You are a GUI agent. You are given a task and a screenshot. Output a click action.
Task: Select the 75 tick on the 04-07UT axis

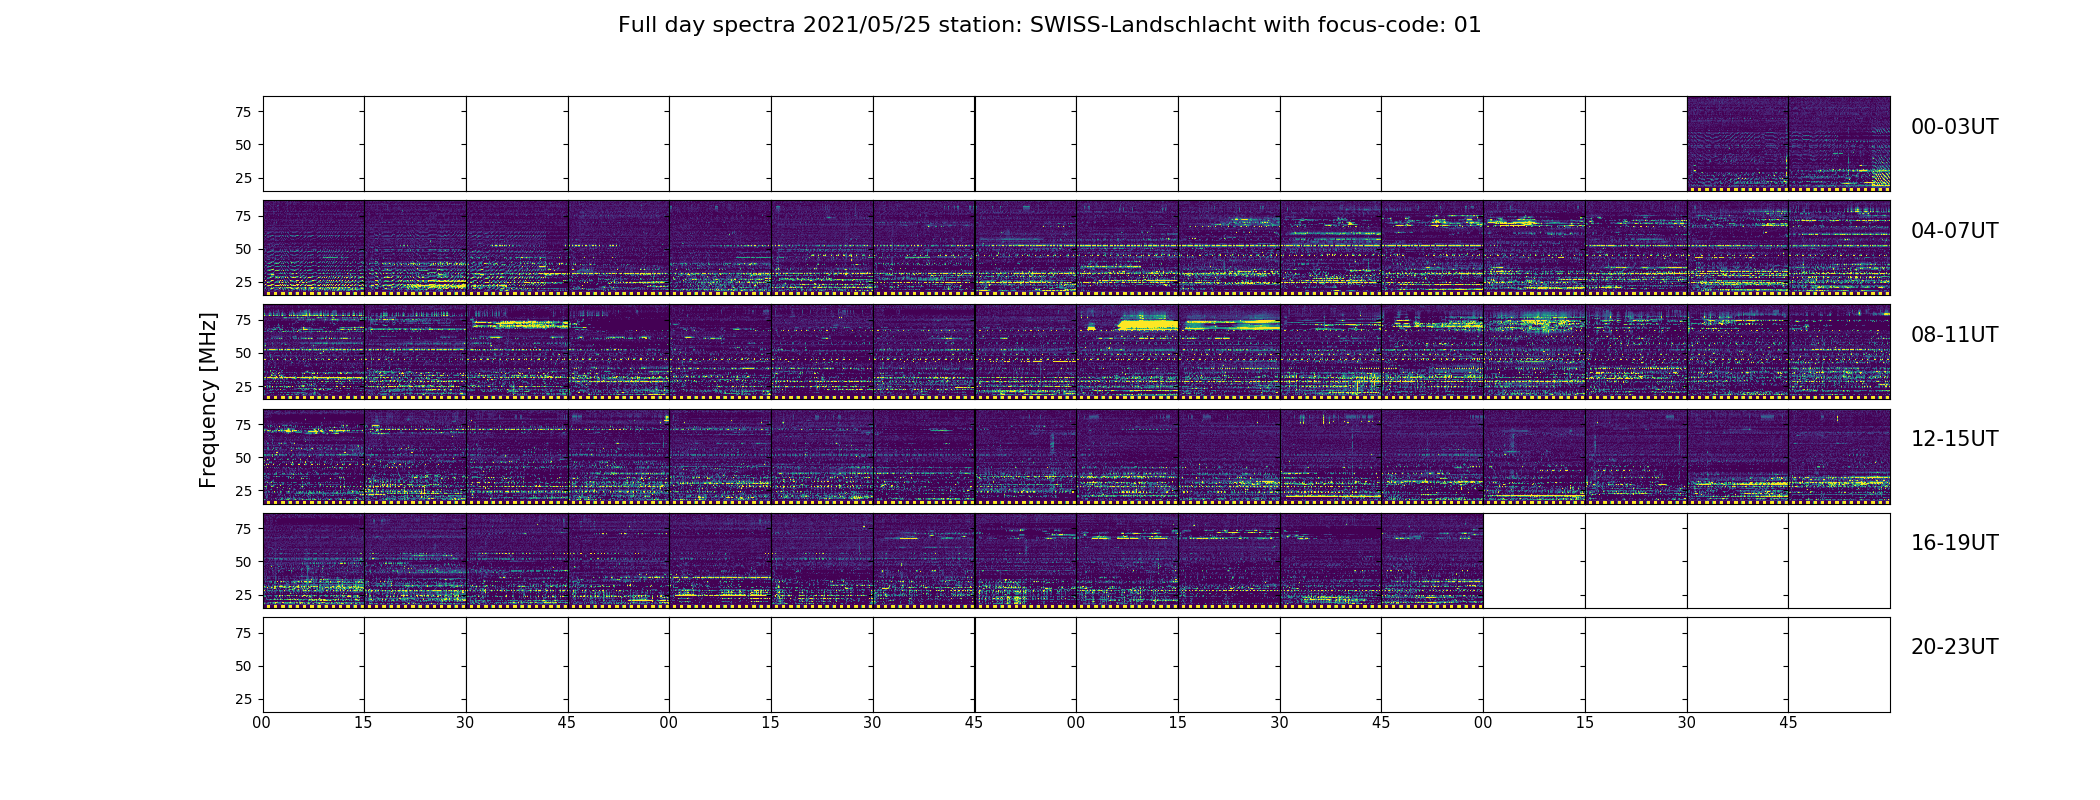coord(242,216)
